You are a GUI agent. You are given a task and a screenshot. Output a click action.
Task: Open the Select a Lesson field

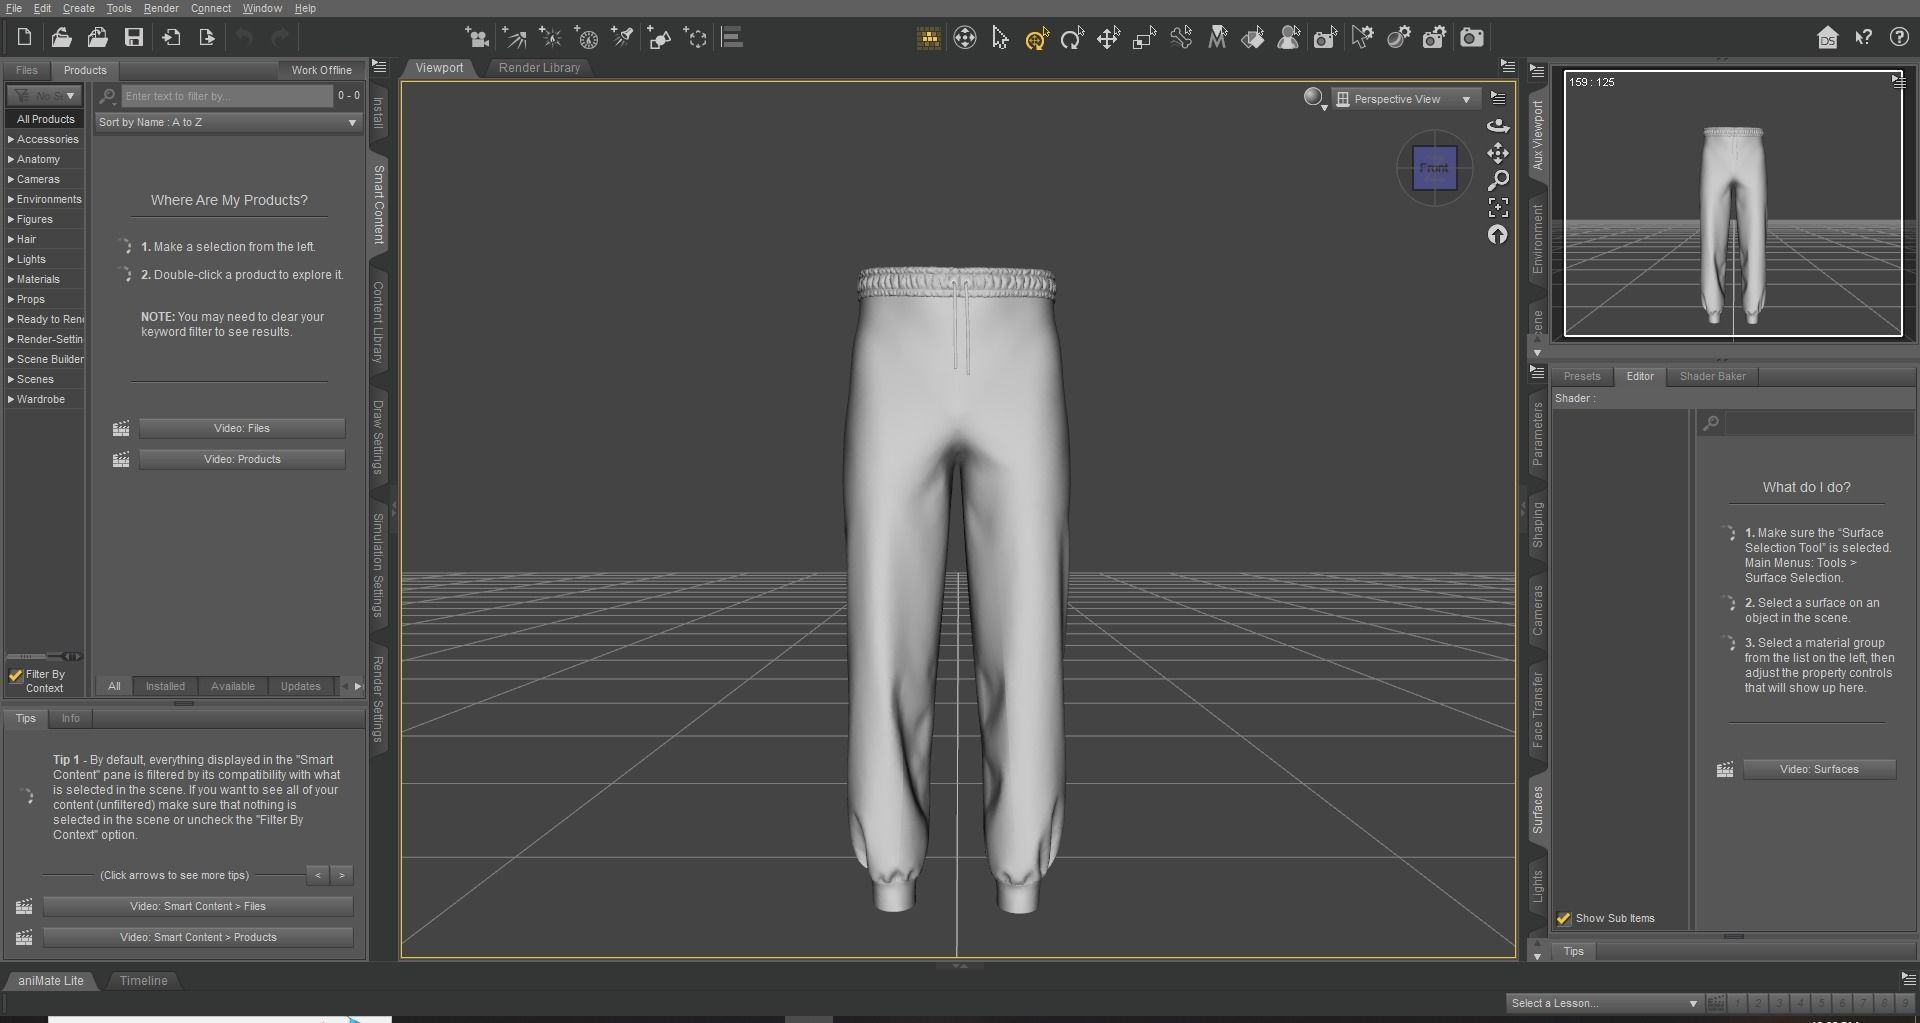pos(1600,1002)
